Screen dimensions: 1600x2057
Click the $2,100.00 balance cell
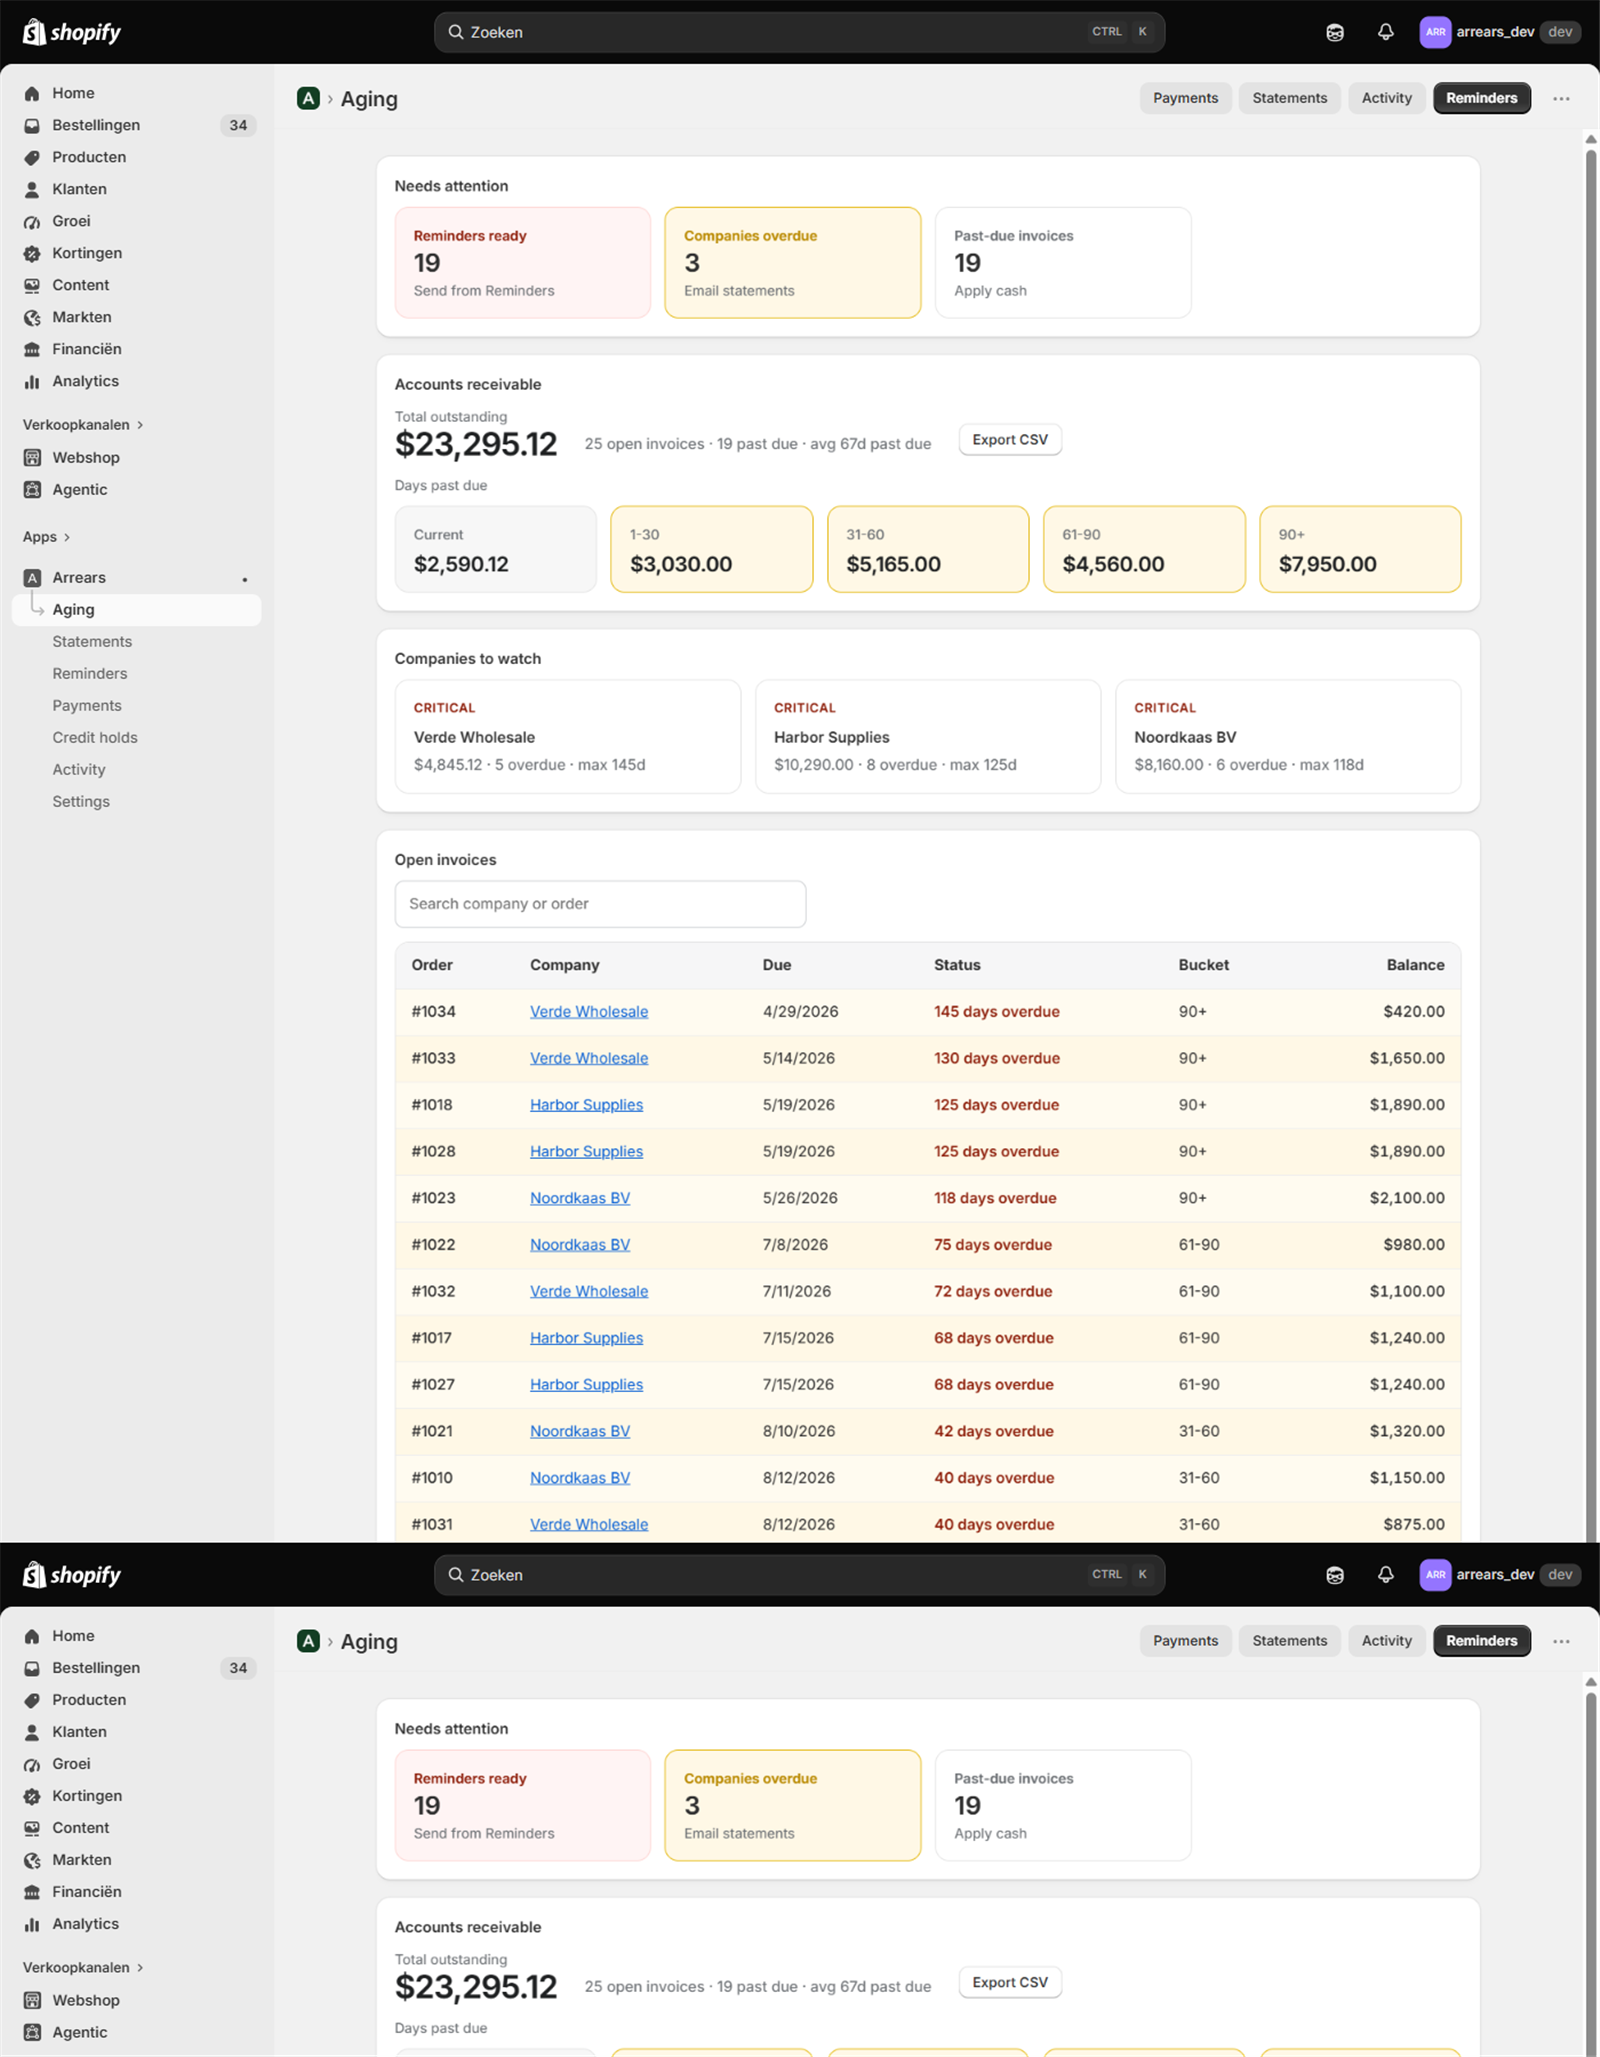1407,1198
